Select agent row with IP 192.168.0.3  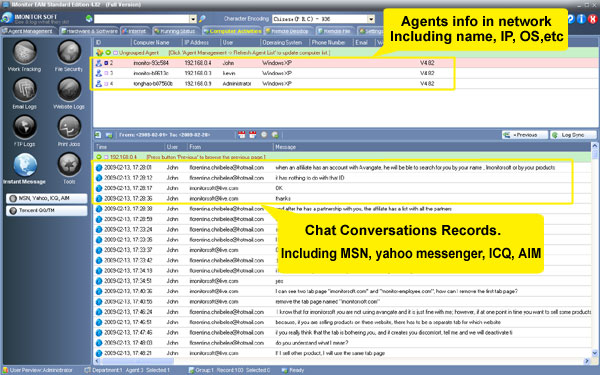346,73
